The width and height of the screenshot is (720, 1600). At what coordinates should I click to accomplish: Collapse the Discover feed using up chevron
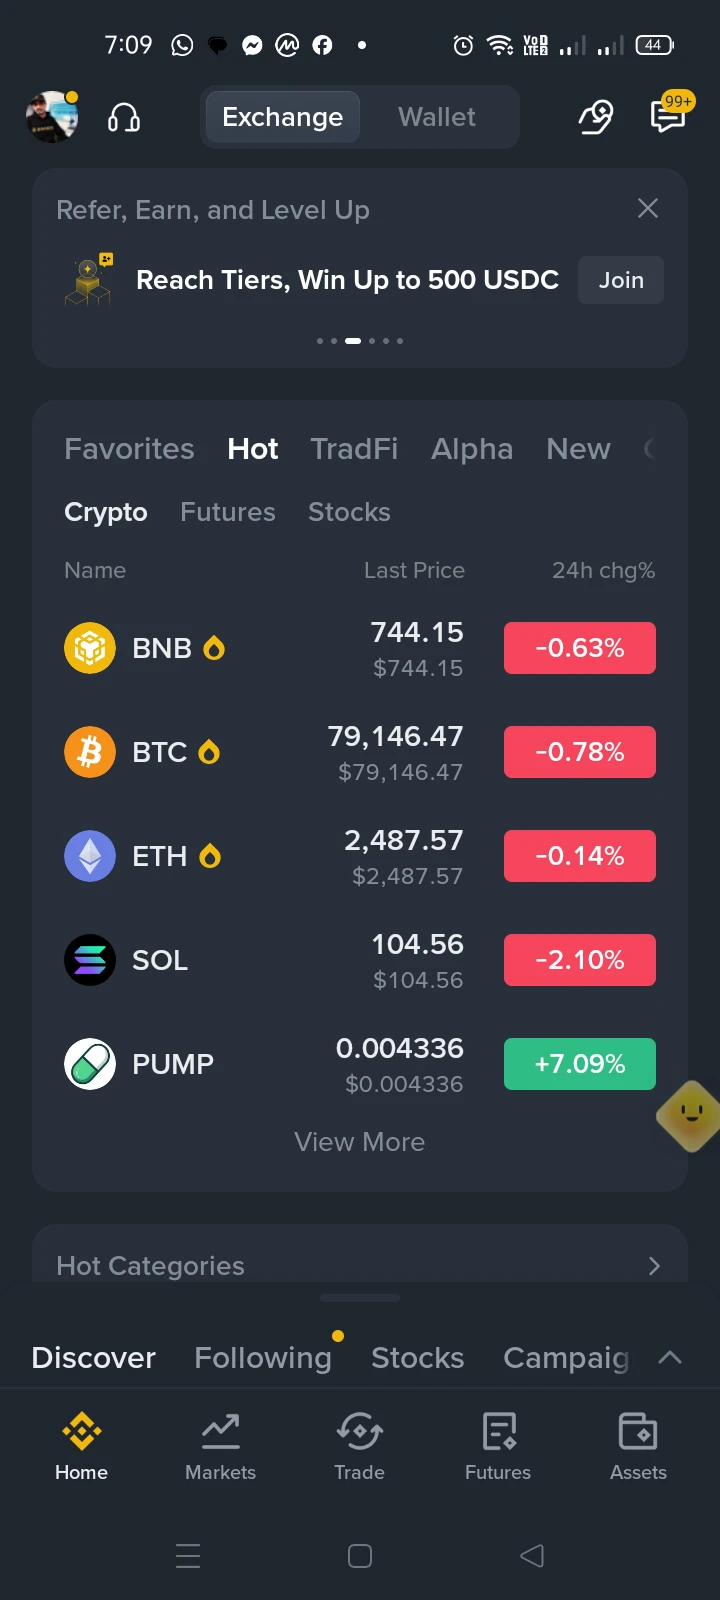pyautogui.click(x=670, y=1357)
